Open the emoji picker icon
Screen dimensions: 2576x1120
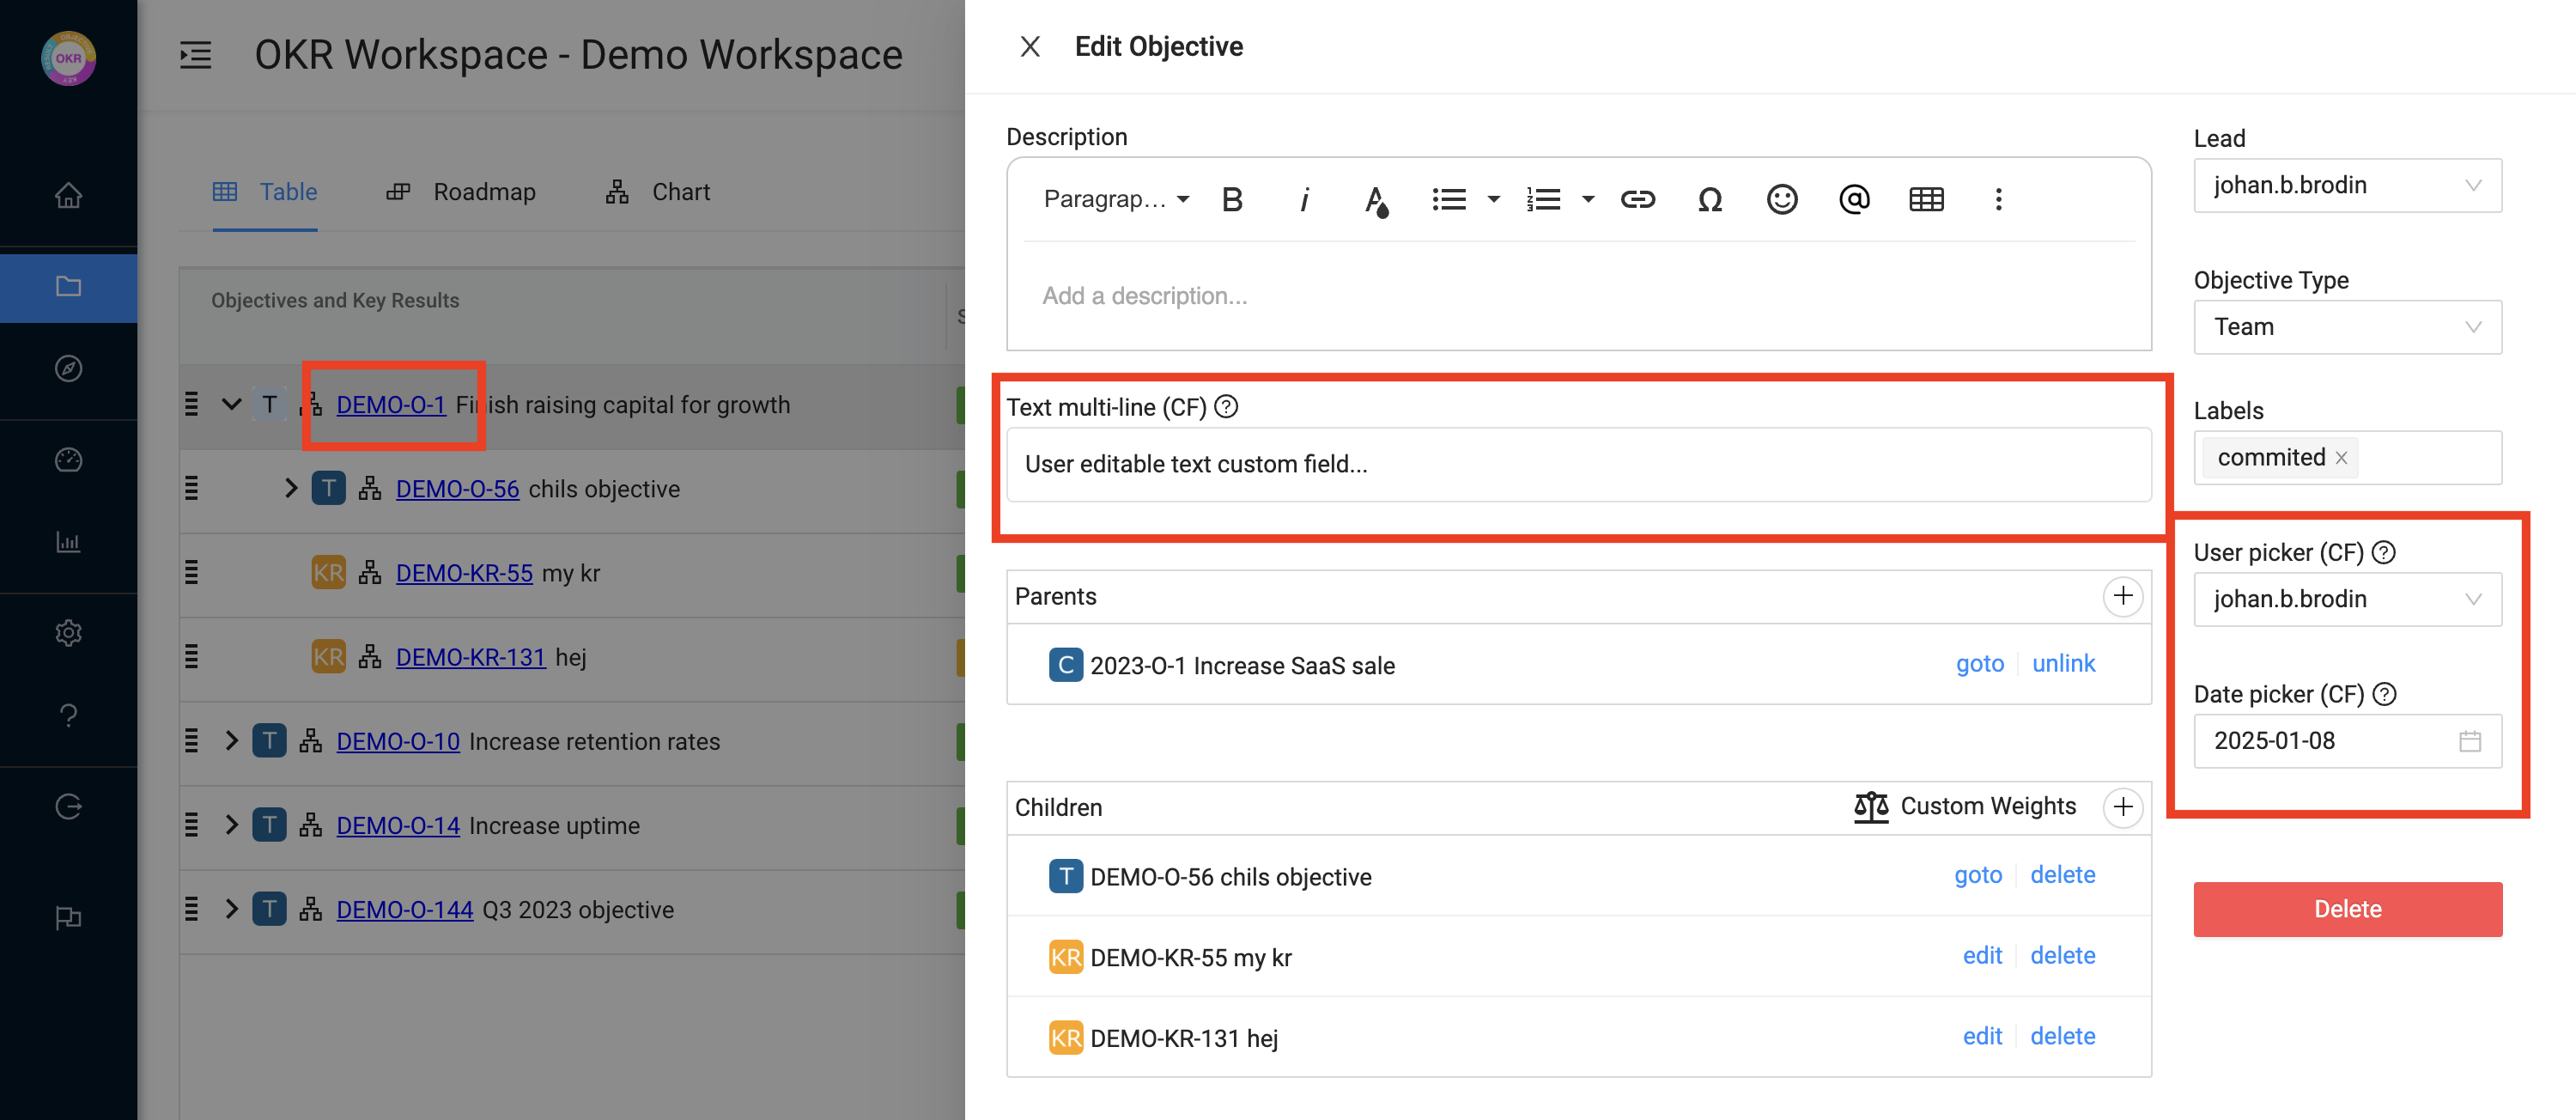pos(1781,200)
